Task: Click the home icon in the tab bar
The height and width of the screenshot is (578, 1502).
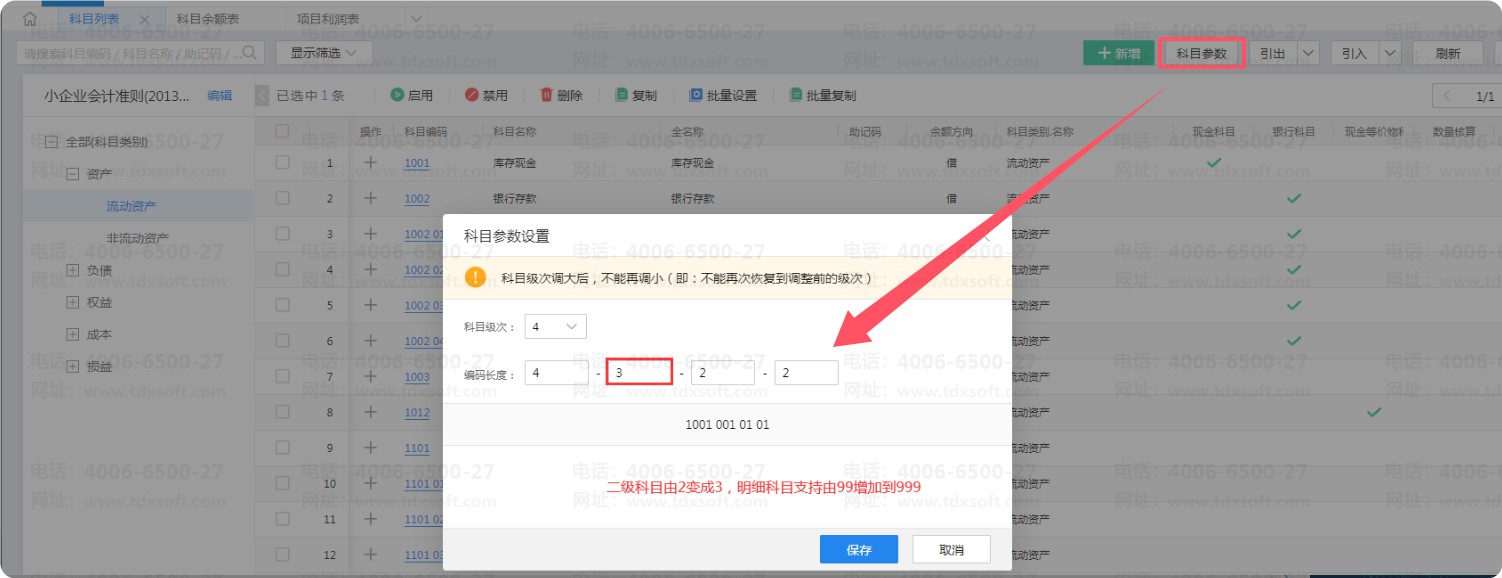Action: tap(30, 19)
